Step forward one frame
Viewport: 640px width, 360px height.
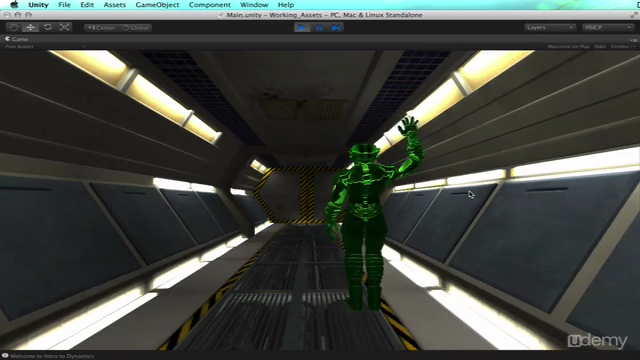click(336, 28)
